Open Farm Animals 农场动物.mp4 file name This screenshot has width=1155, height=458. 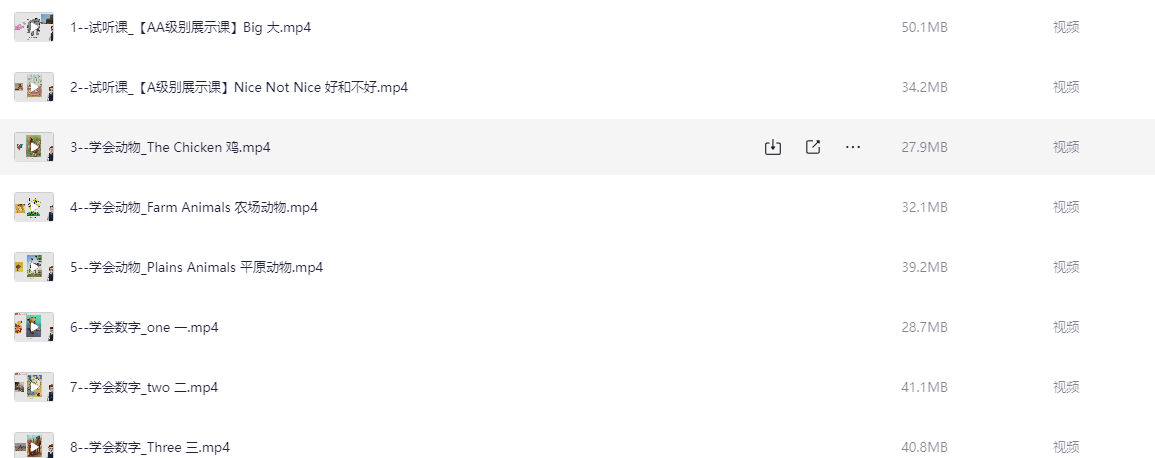coord(194,207)
